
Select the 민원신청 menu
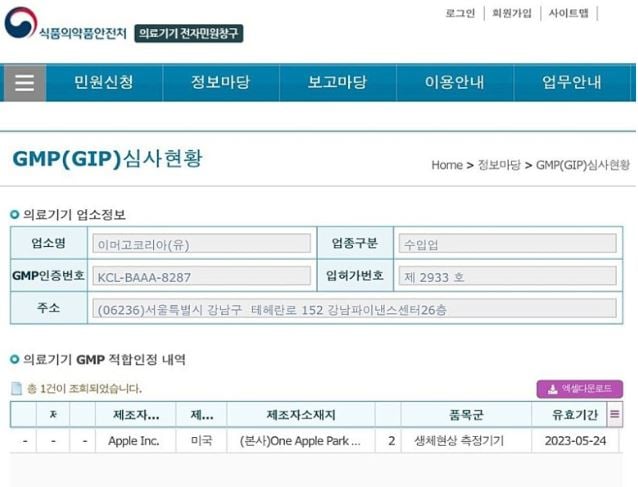click(x=104, y=82)
